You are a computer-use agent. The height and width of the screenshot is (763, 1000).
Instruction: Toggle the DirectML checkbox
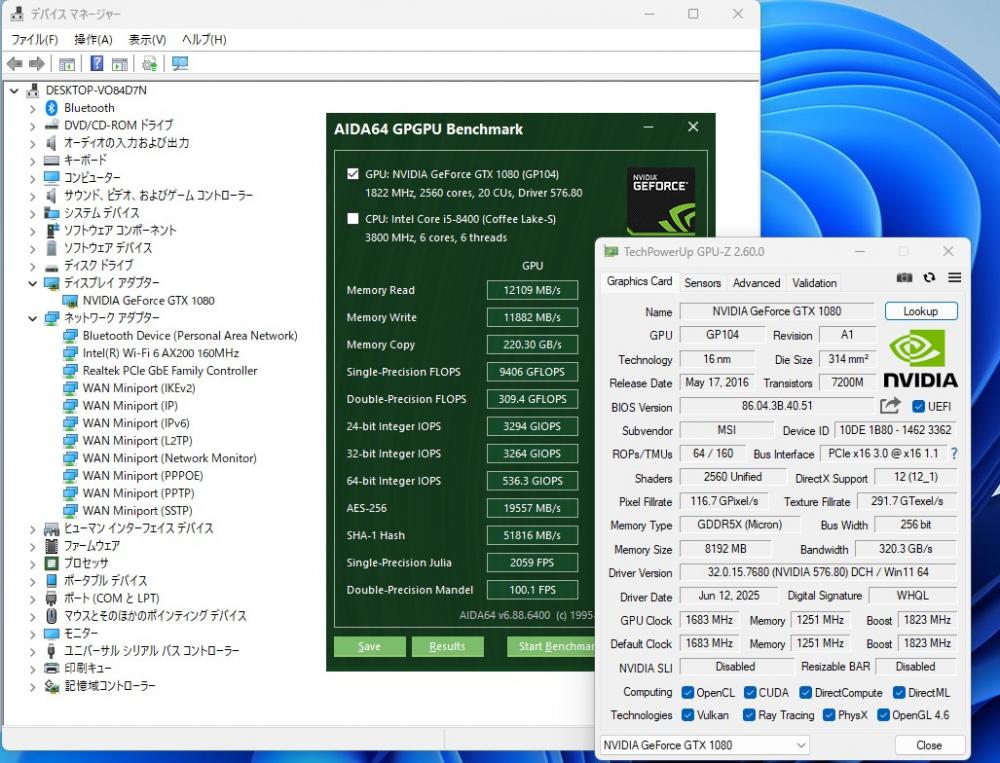[x=899, y=693]
